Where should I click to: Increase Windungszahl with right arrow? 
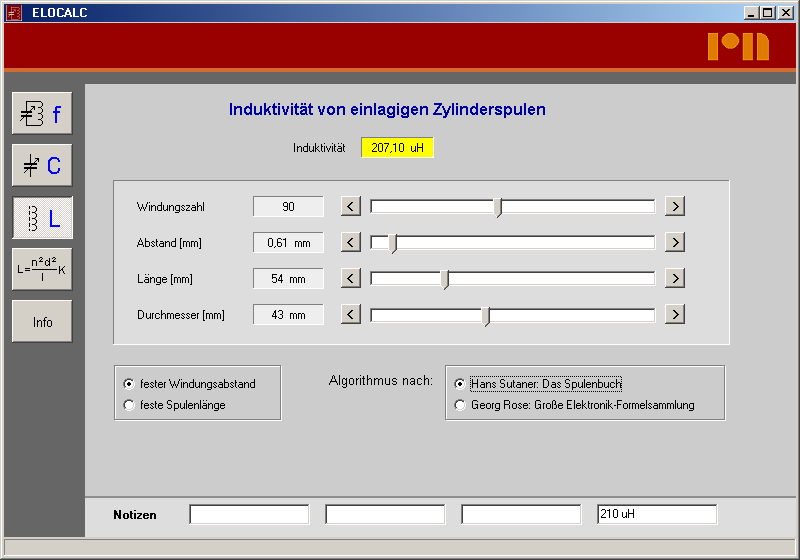[x=675, y=207]
